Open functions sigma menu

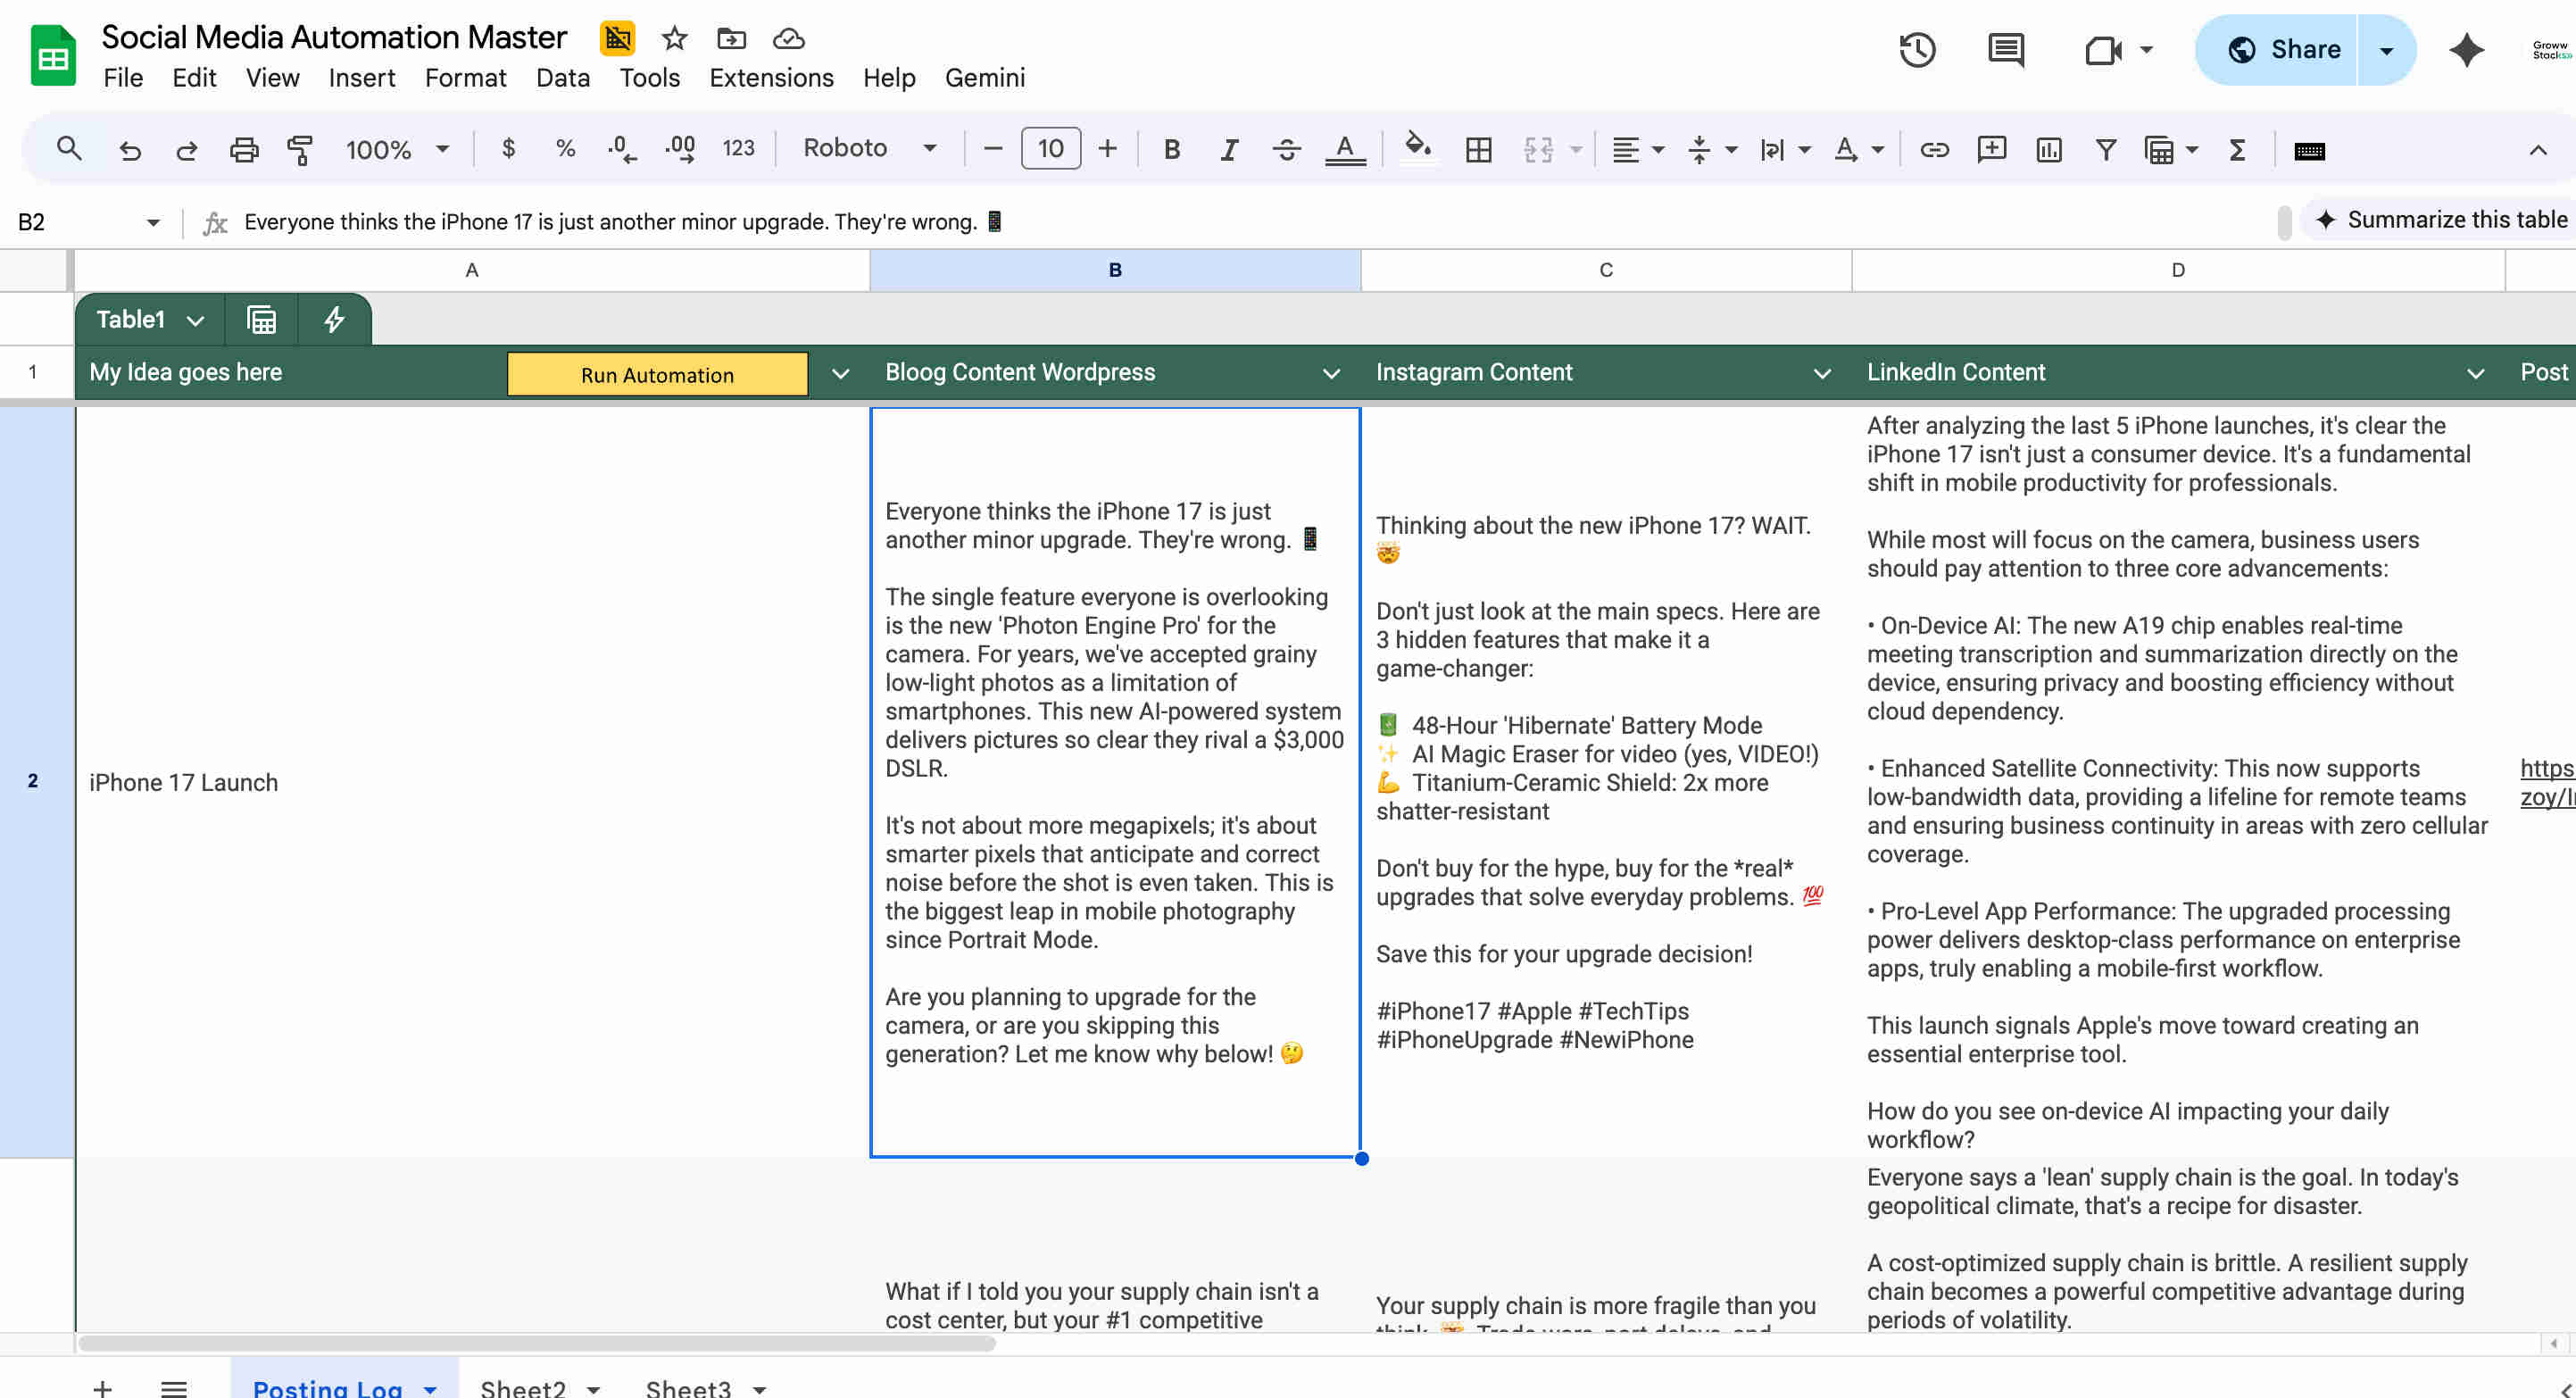click(2238, 150)
